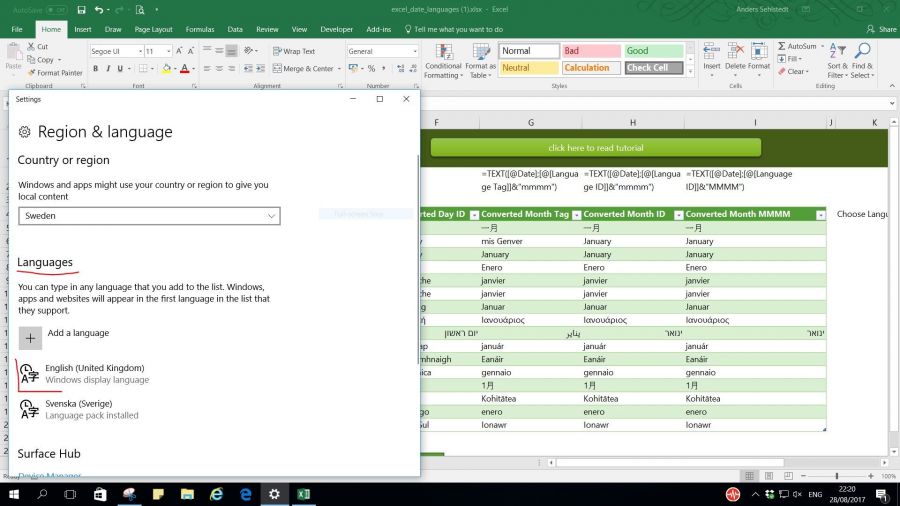Click Merge & Center
900x506 pixels.
click(303, 68)
